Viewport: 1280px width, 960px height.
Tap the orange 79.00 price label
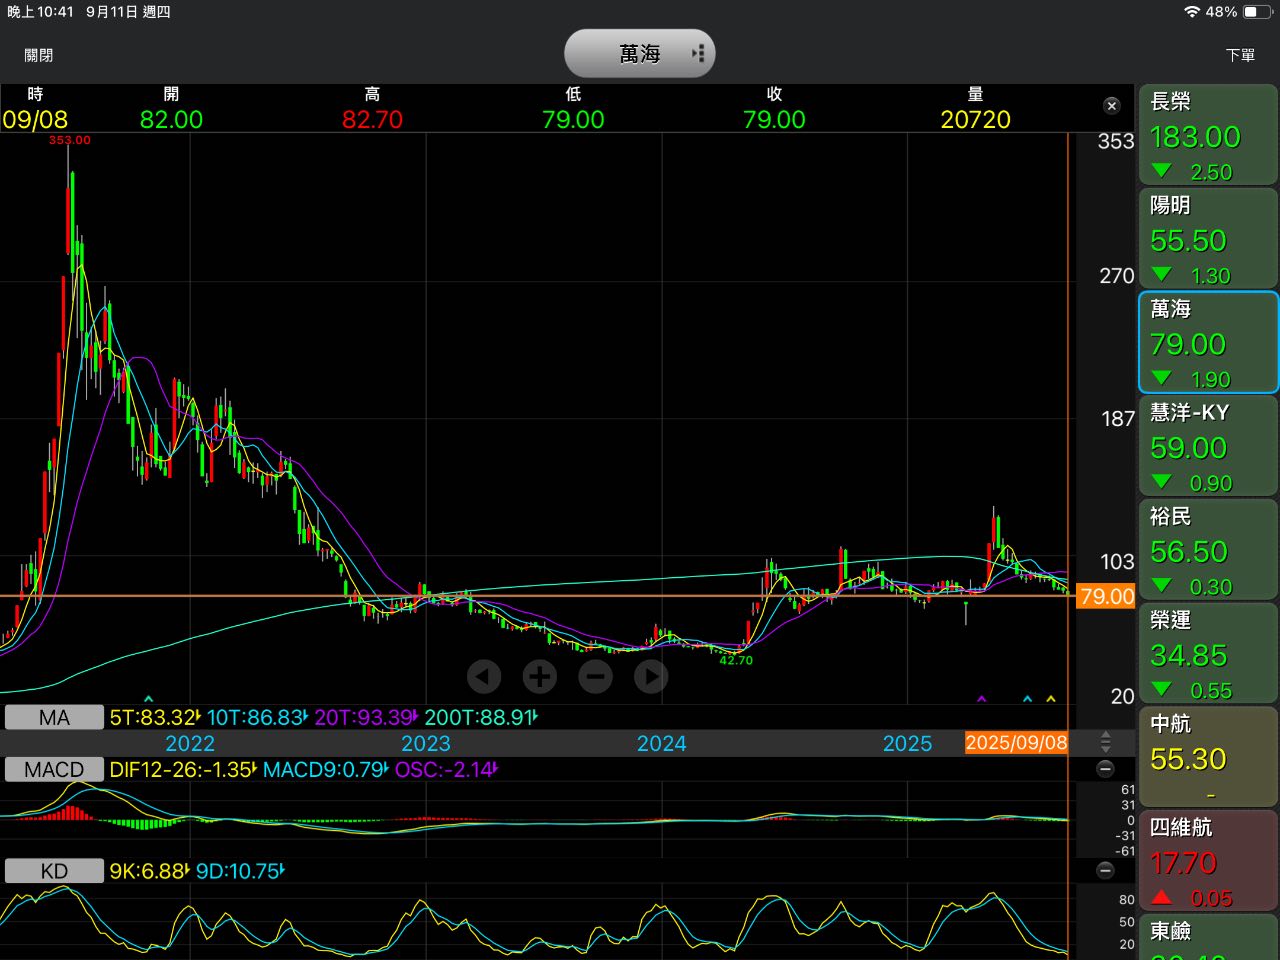coord(1106,597)
